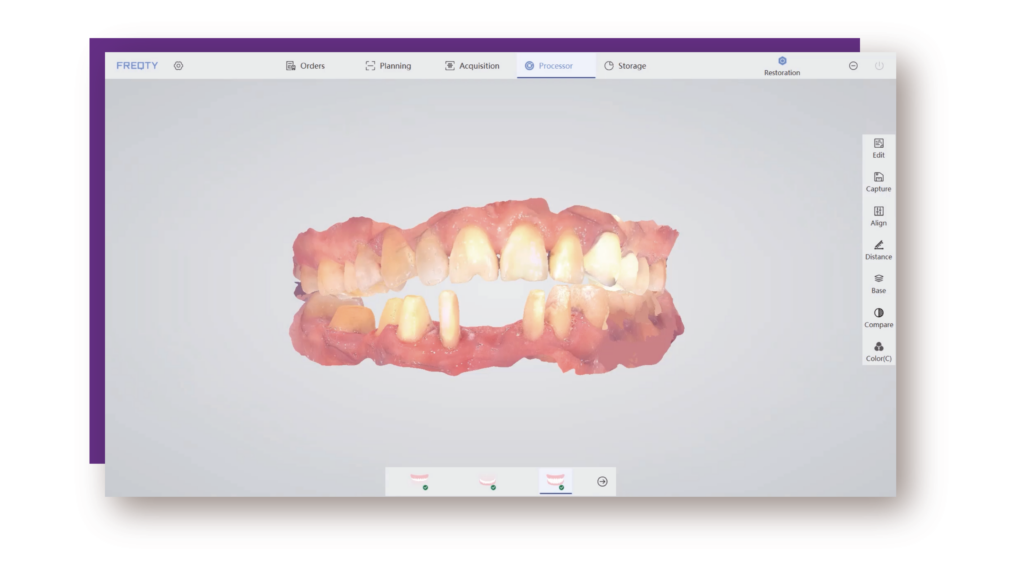
Task: Click the Restoration icon in the top bar
Action: pyautogui.click(x=782, y=66)
